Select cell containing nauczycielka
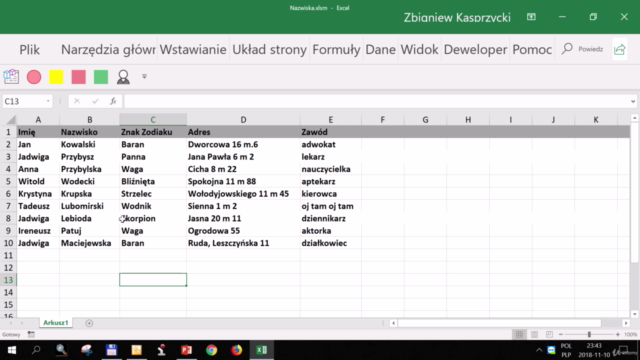The image size is (640, 360). pos(331,169)
